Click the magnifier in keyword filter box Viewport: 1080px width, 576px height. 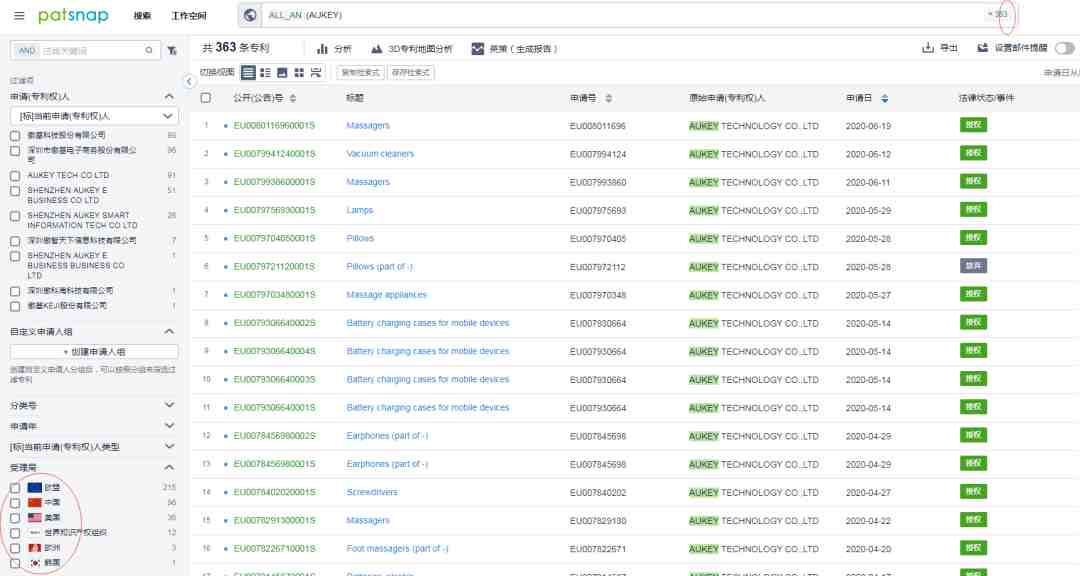click(149, 50)
